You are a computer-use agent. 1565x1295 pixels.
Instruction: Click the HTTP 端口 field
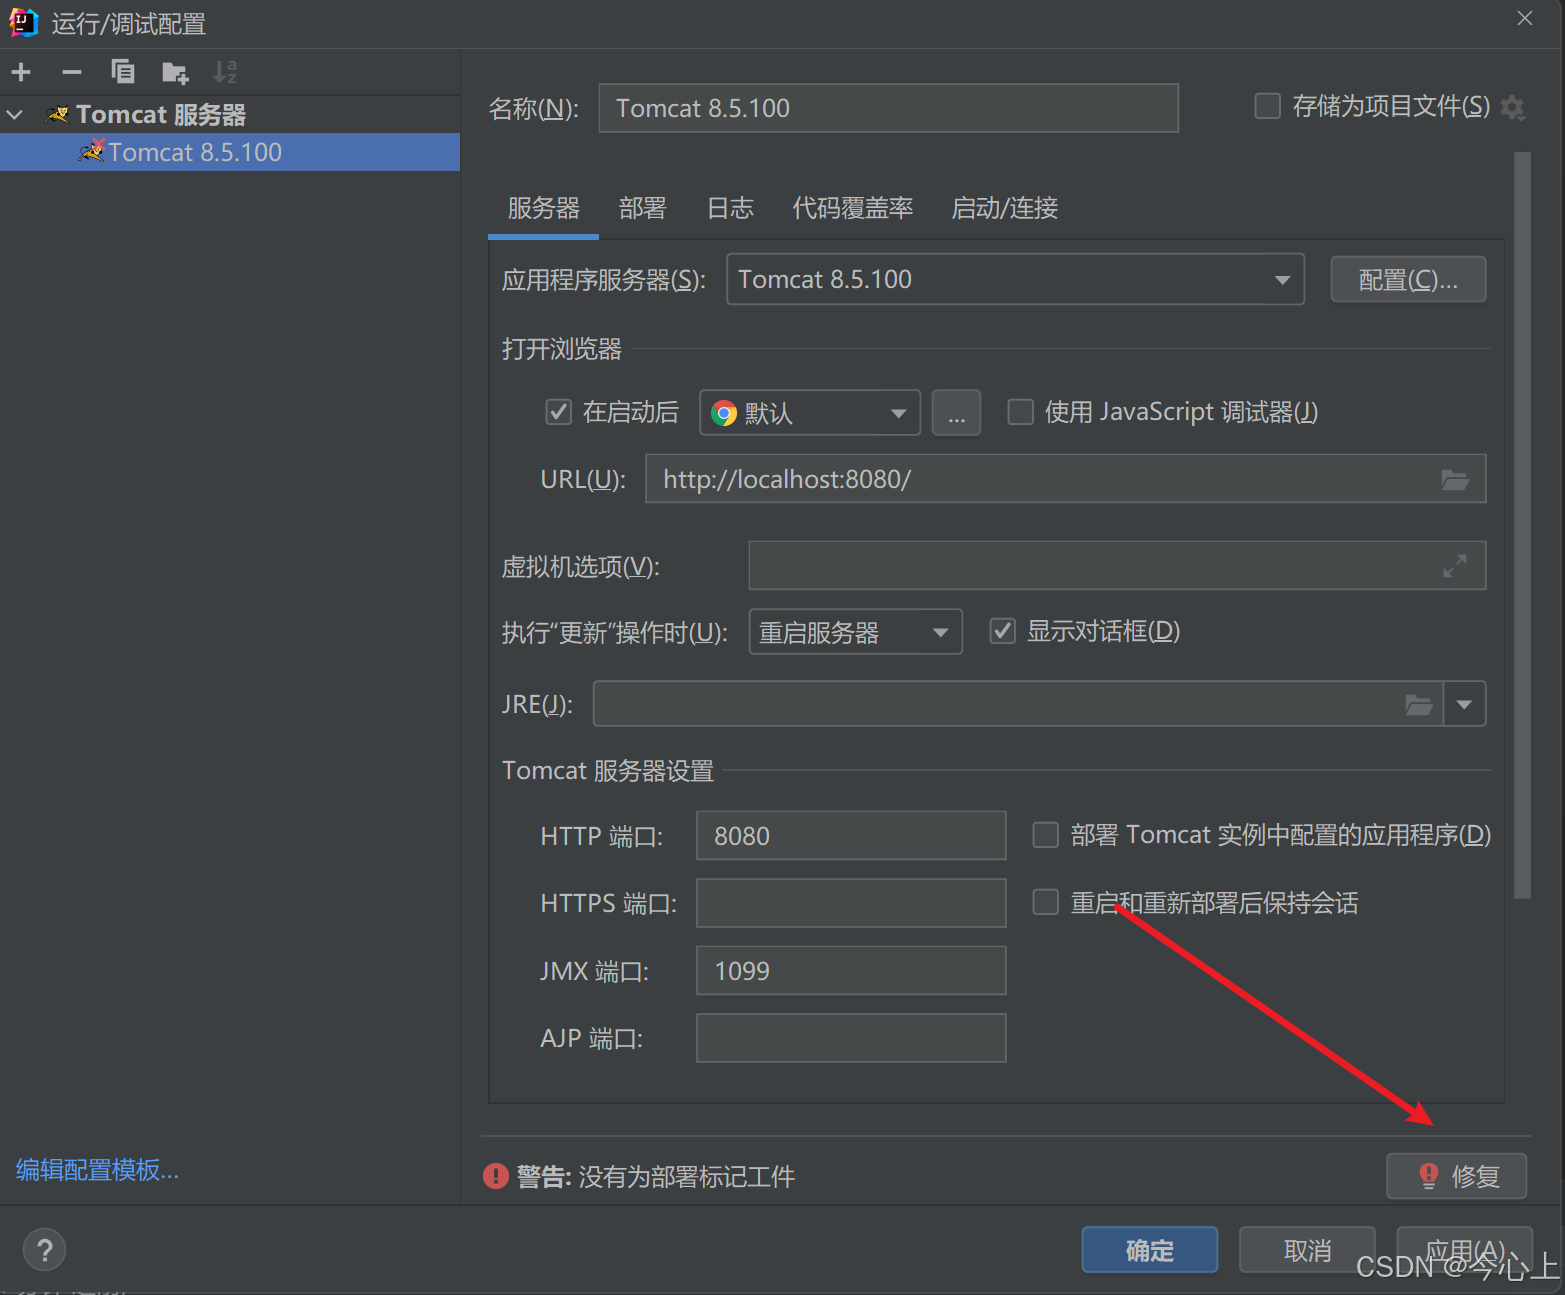[x=851, y=835]
